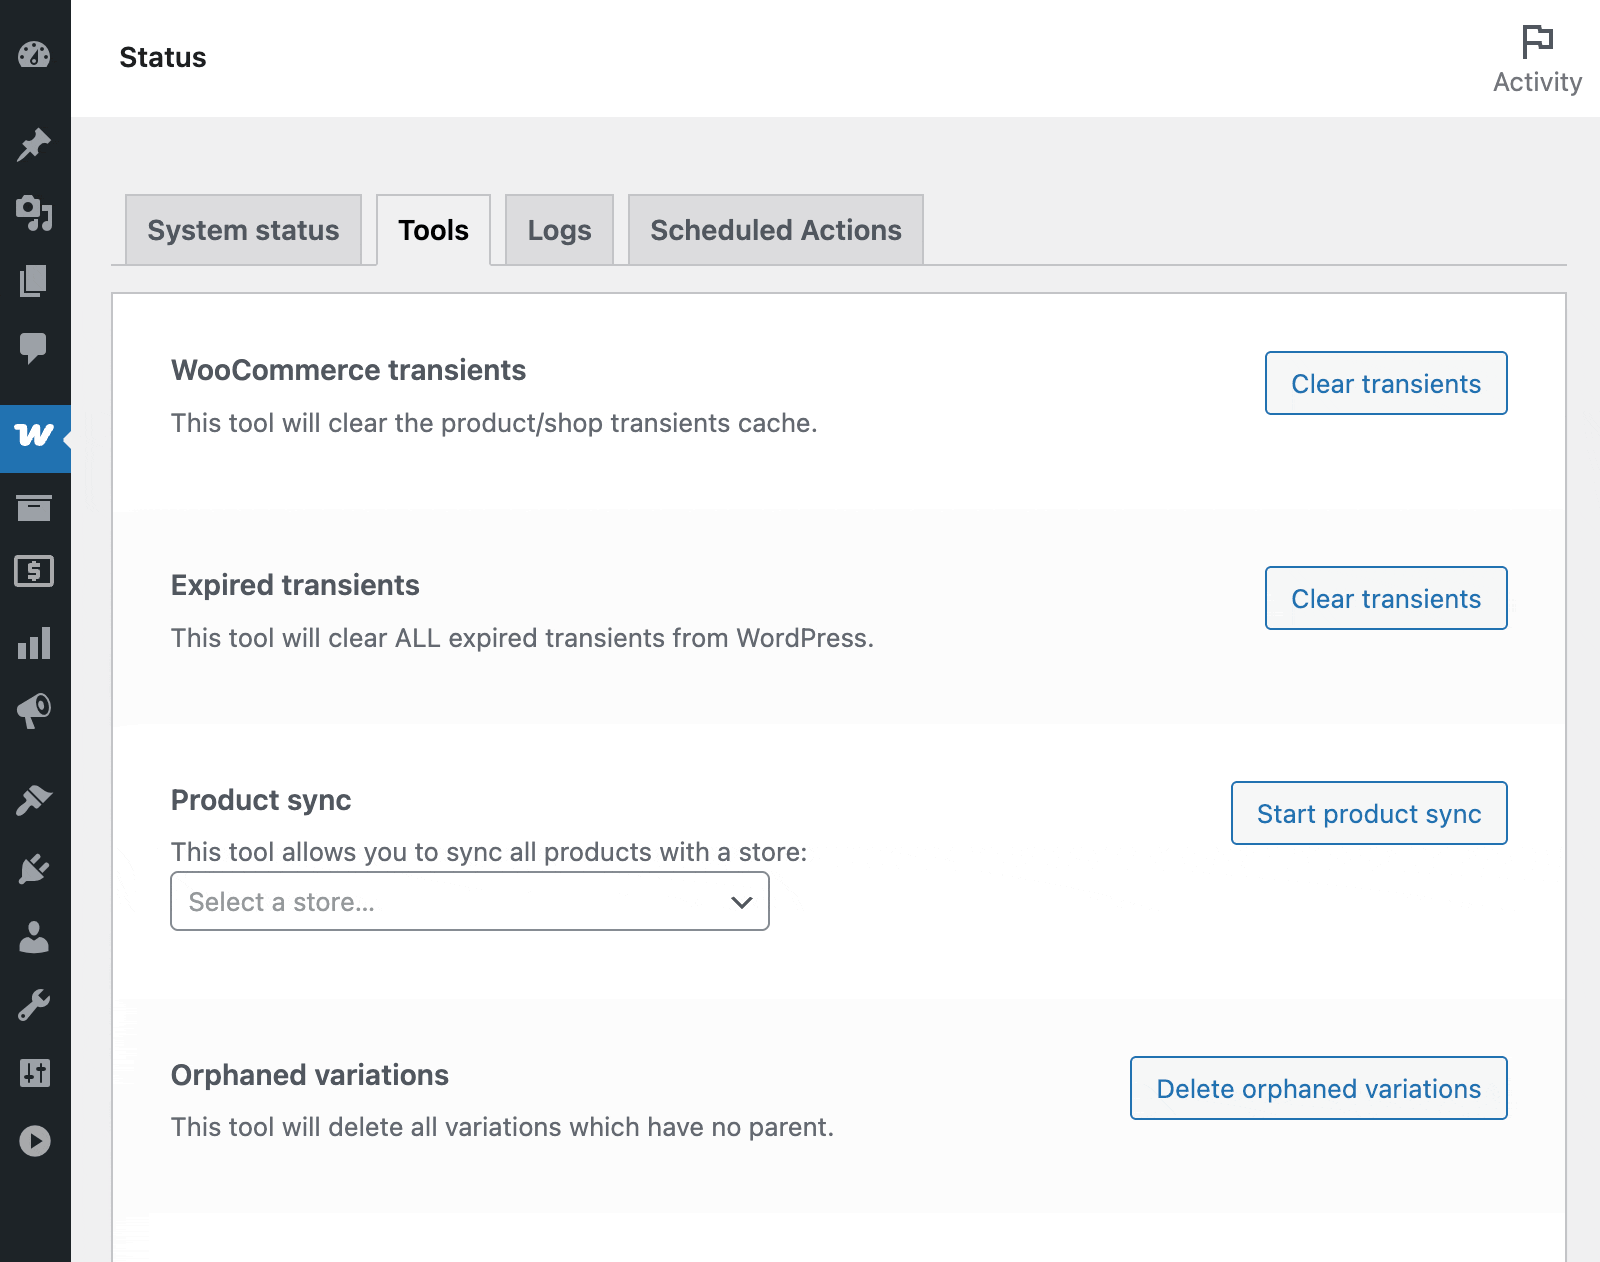The image size is (1600, 1262).
Task: Click the highlighted WooCommerce icon
Action: 35,438
